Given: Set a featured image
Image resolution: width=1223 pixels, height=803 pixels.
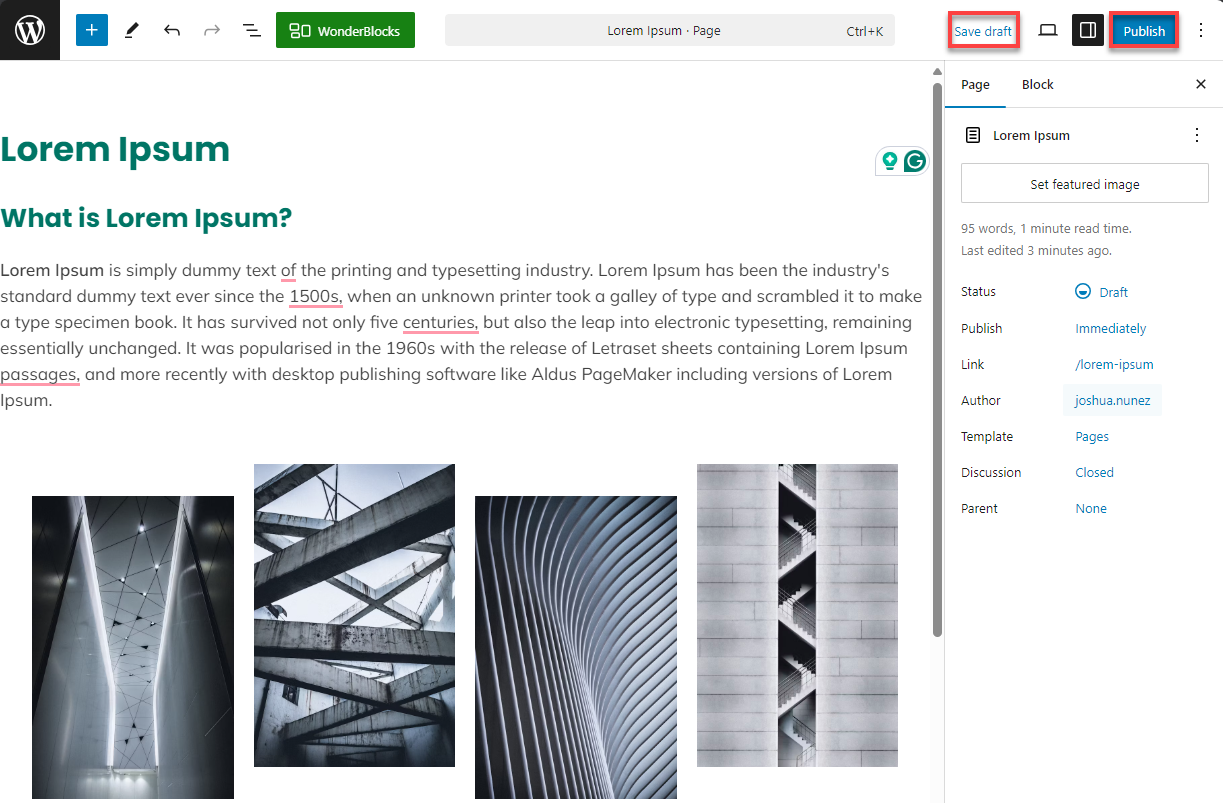Looking at the screenshot, I should 1084,183.
